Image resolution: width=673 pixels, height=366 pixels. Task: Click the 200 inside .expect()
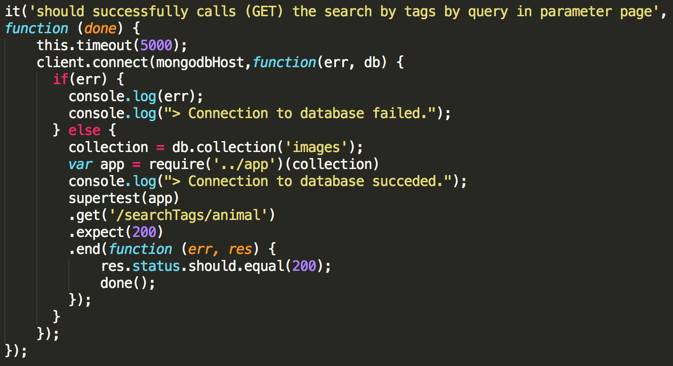[144, 233]
